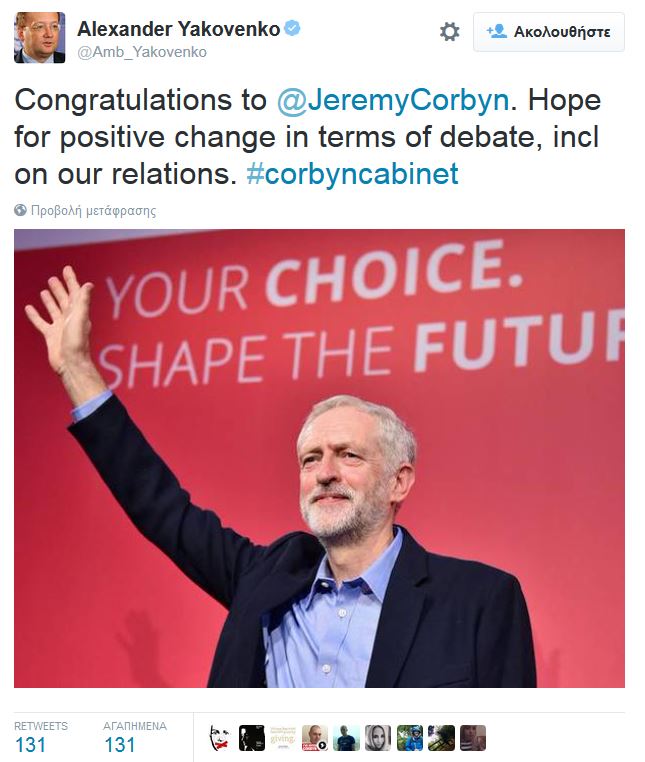Open the attached Jeremy Corbyn photo

[x=319, y=458]
